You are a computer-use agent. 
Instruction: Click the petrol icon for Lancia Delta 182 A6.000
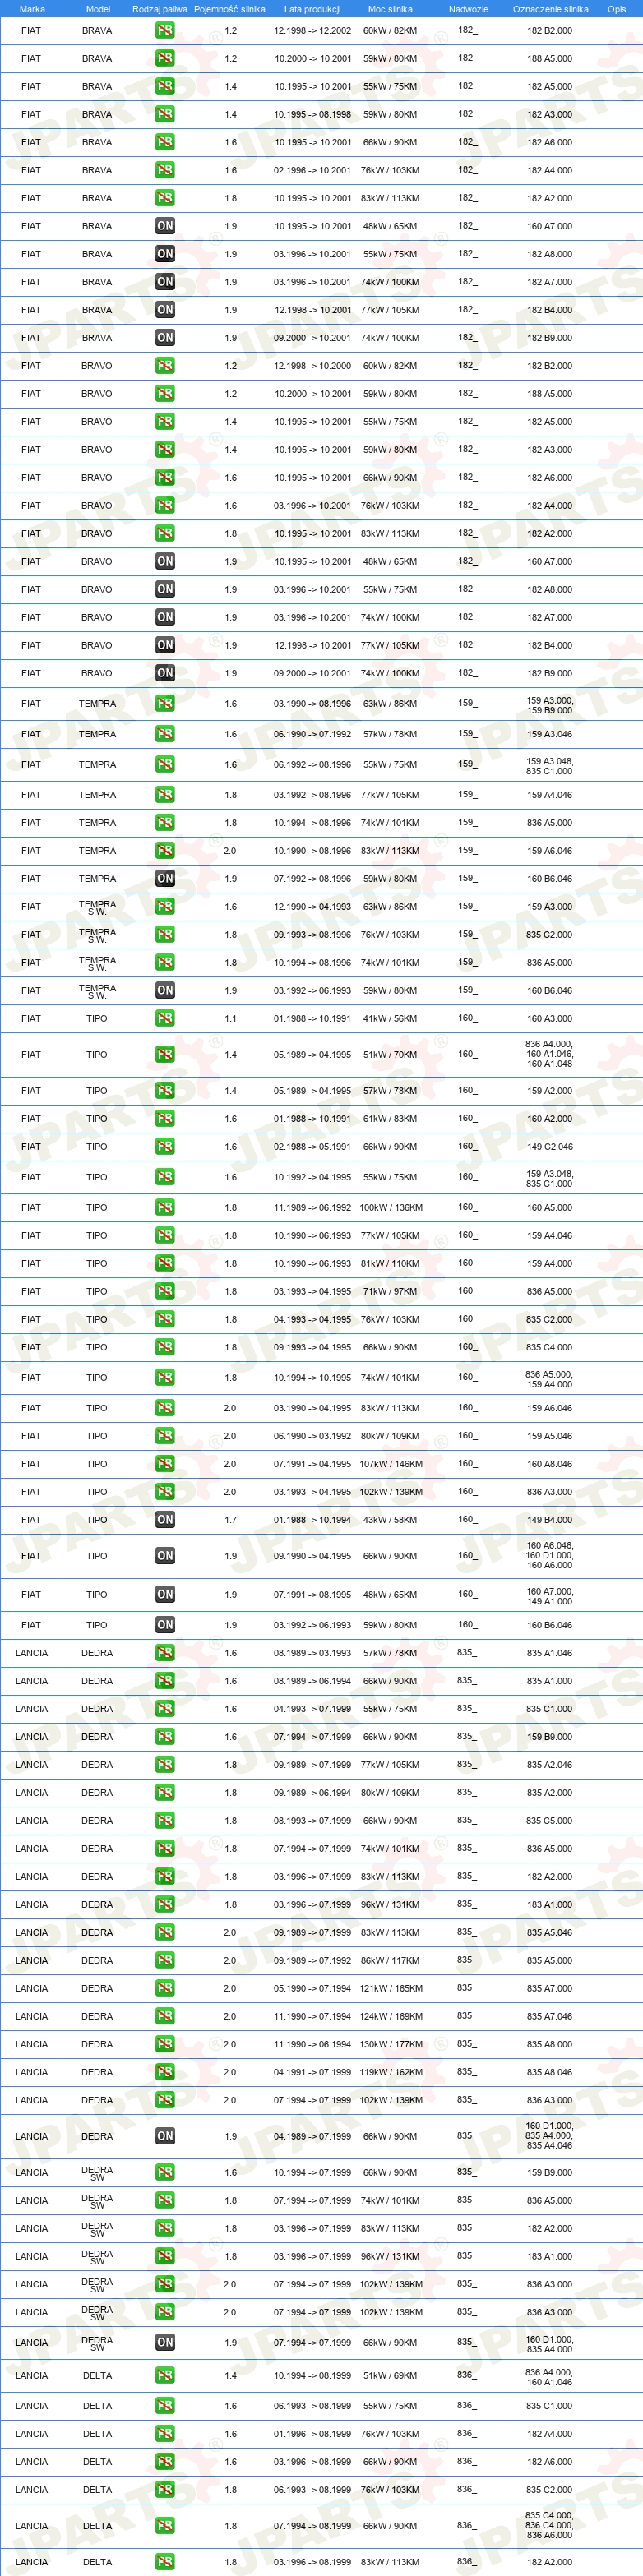pos(165,2462)
